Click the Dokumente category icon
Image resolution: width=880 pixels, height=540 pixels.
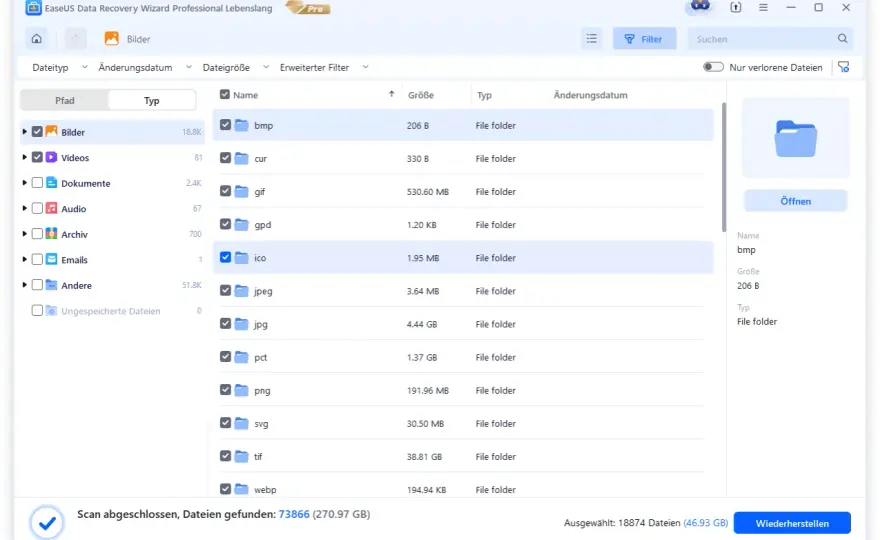click(51, 182)
